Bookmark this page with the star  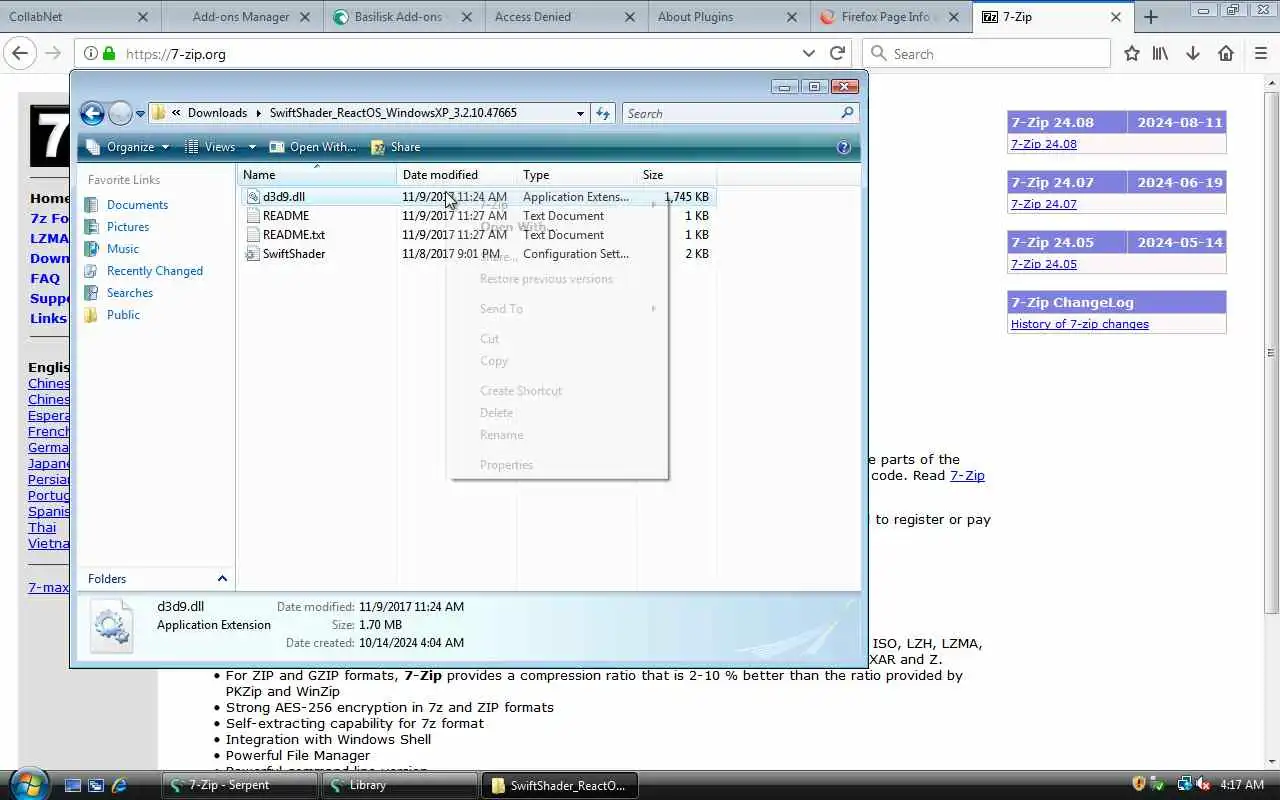click(x=1131, y=54)
